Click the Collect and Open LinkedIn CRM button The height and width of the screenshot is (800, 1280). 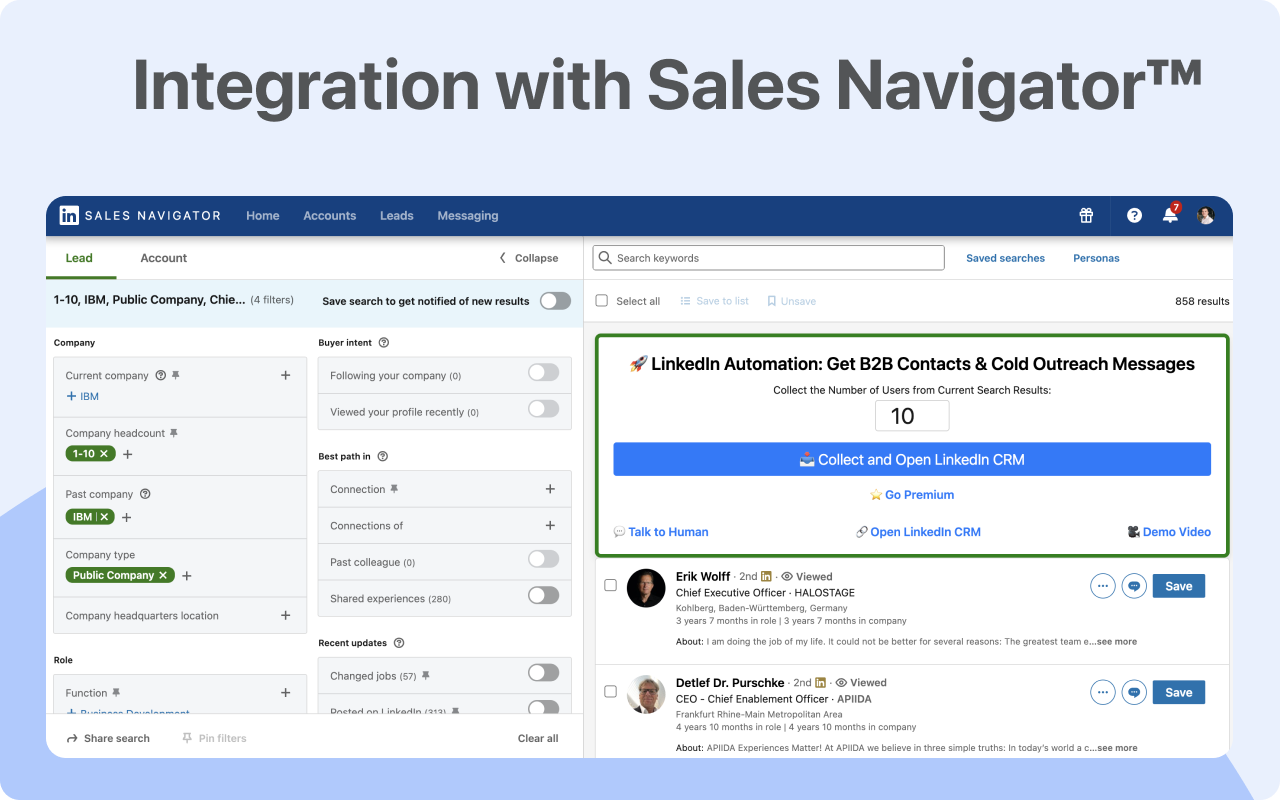(912, 459)
